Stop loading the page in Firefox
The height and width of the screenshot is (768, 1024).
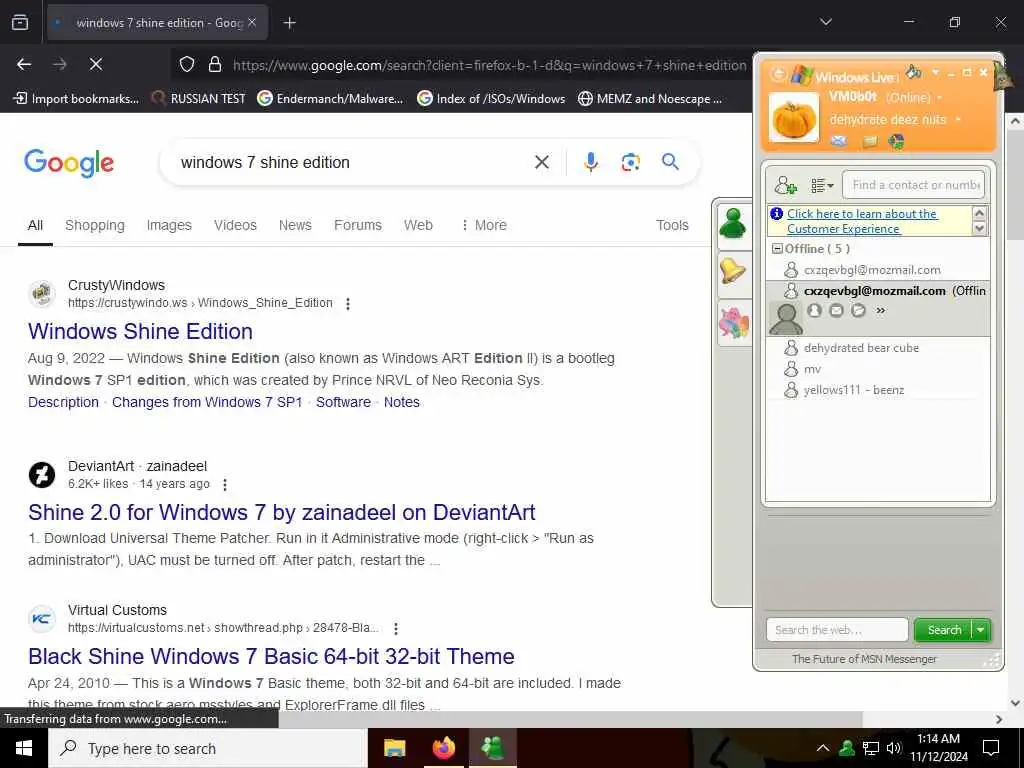[x=96, y=64]
